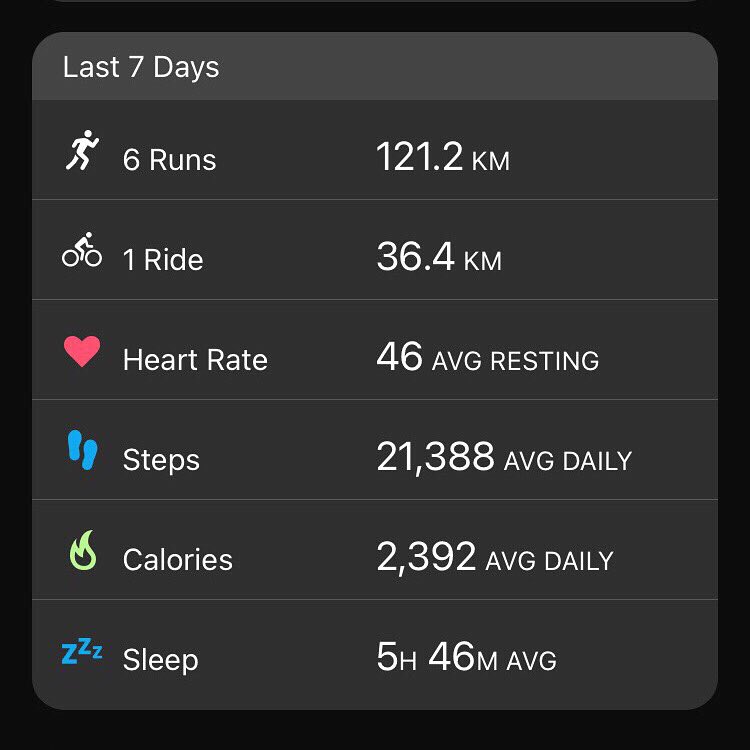Tap the Last 7 Days header
The width and height of the screenshot is (750, 750).
[x=141, y=67]
